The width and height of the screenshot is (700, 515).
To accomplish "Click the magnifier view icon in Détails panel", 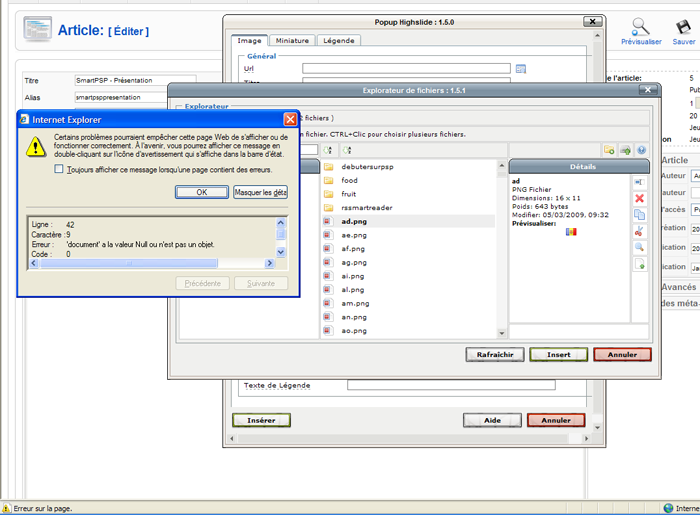I will (640, 247).
